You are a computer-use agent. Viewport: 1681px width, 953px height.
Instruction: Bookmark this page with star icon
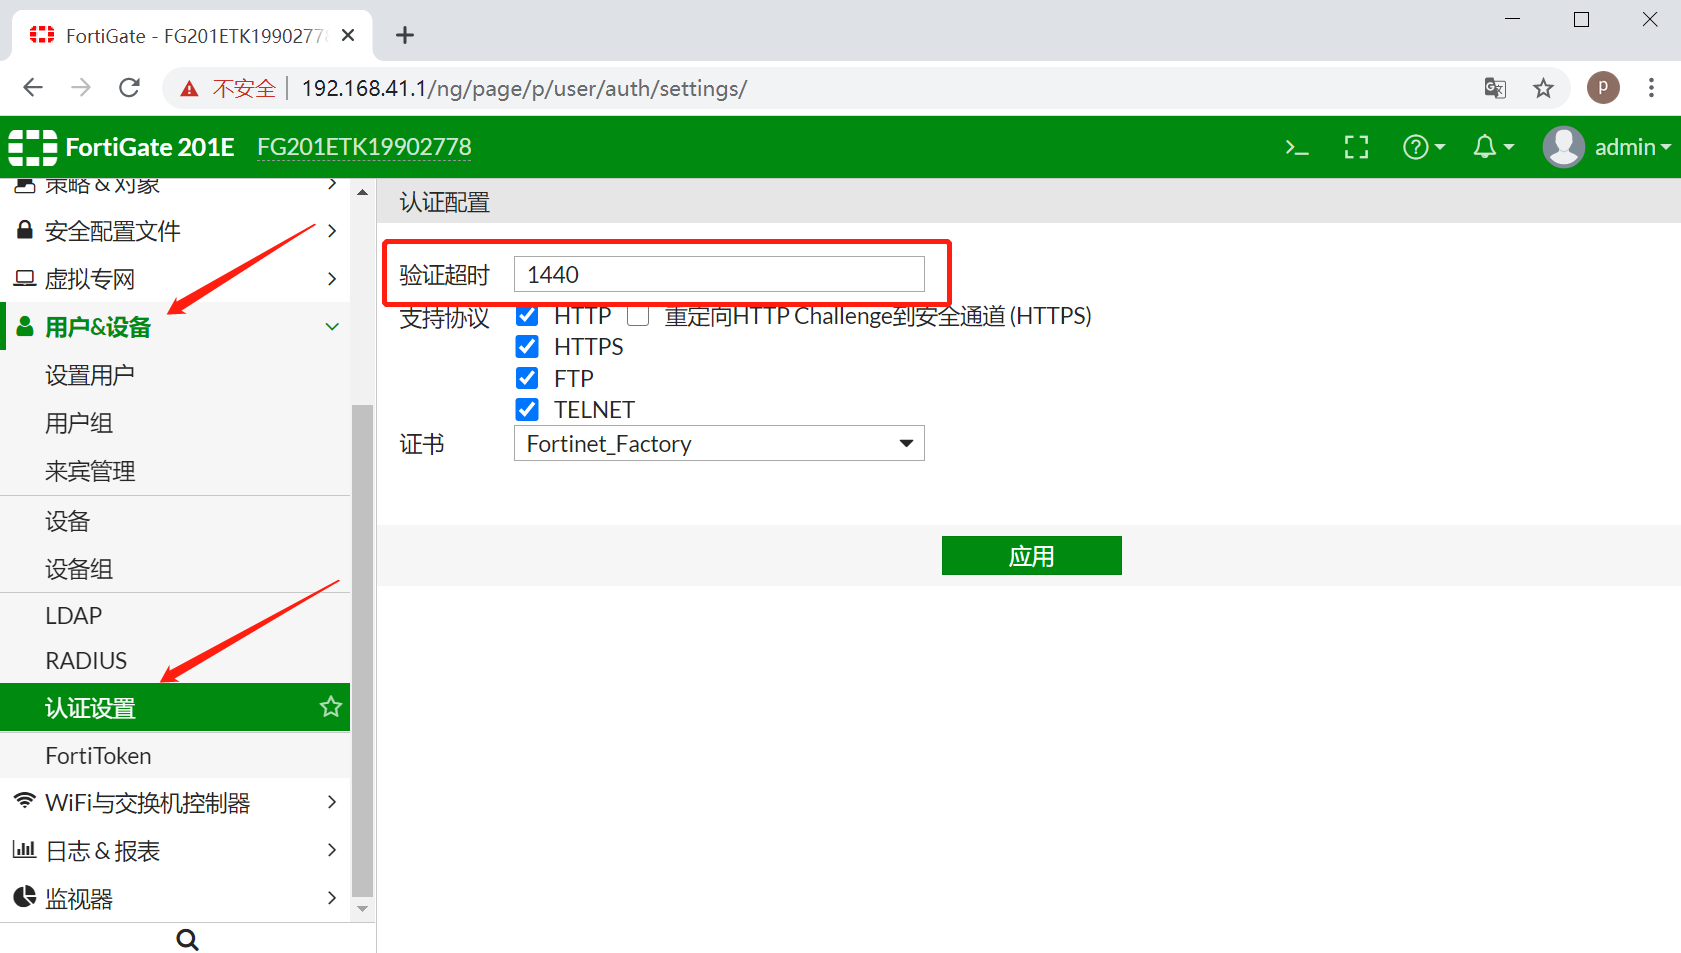pos(1543,88)
